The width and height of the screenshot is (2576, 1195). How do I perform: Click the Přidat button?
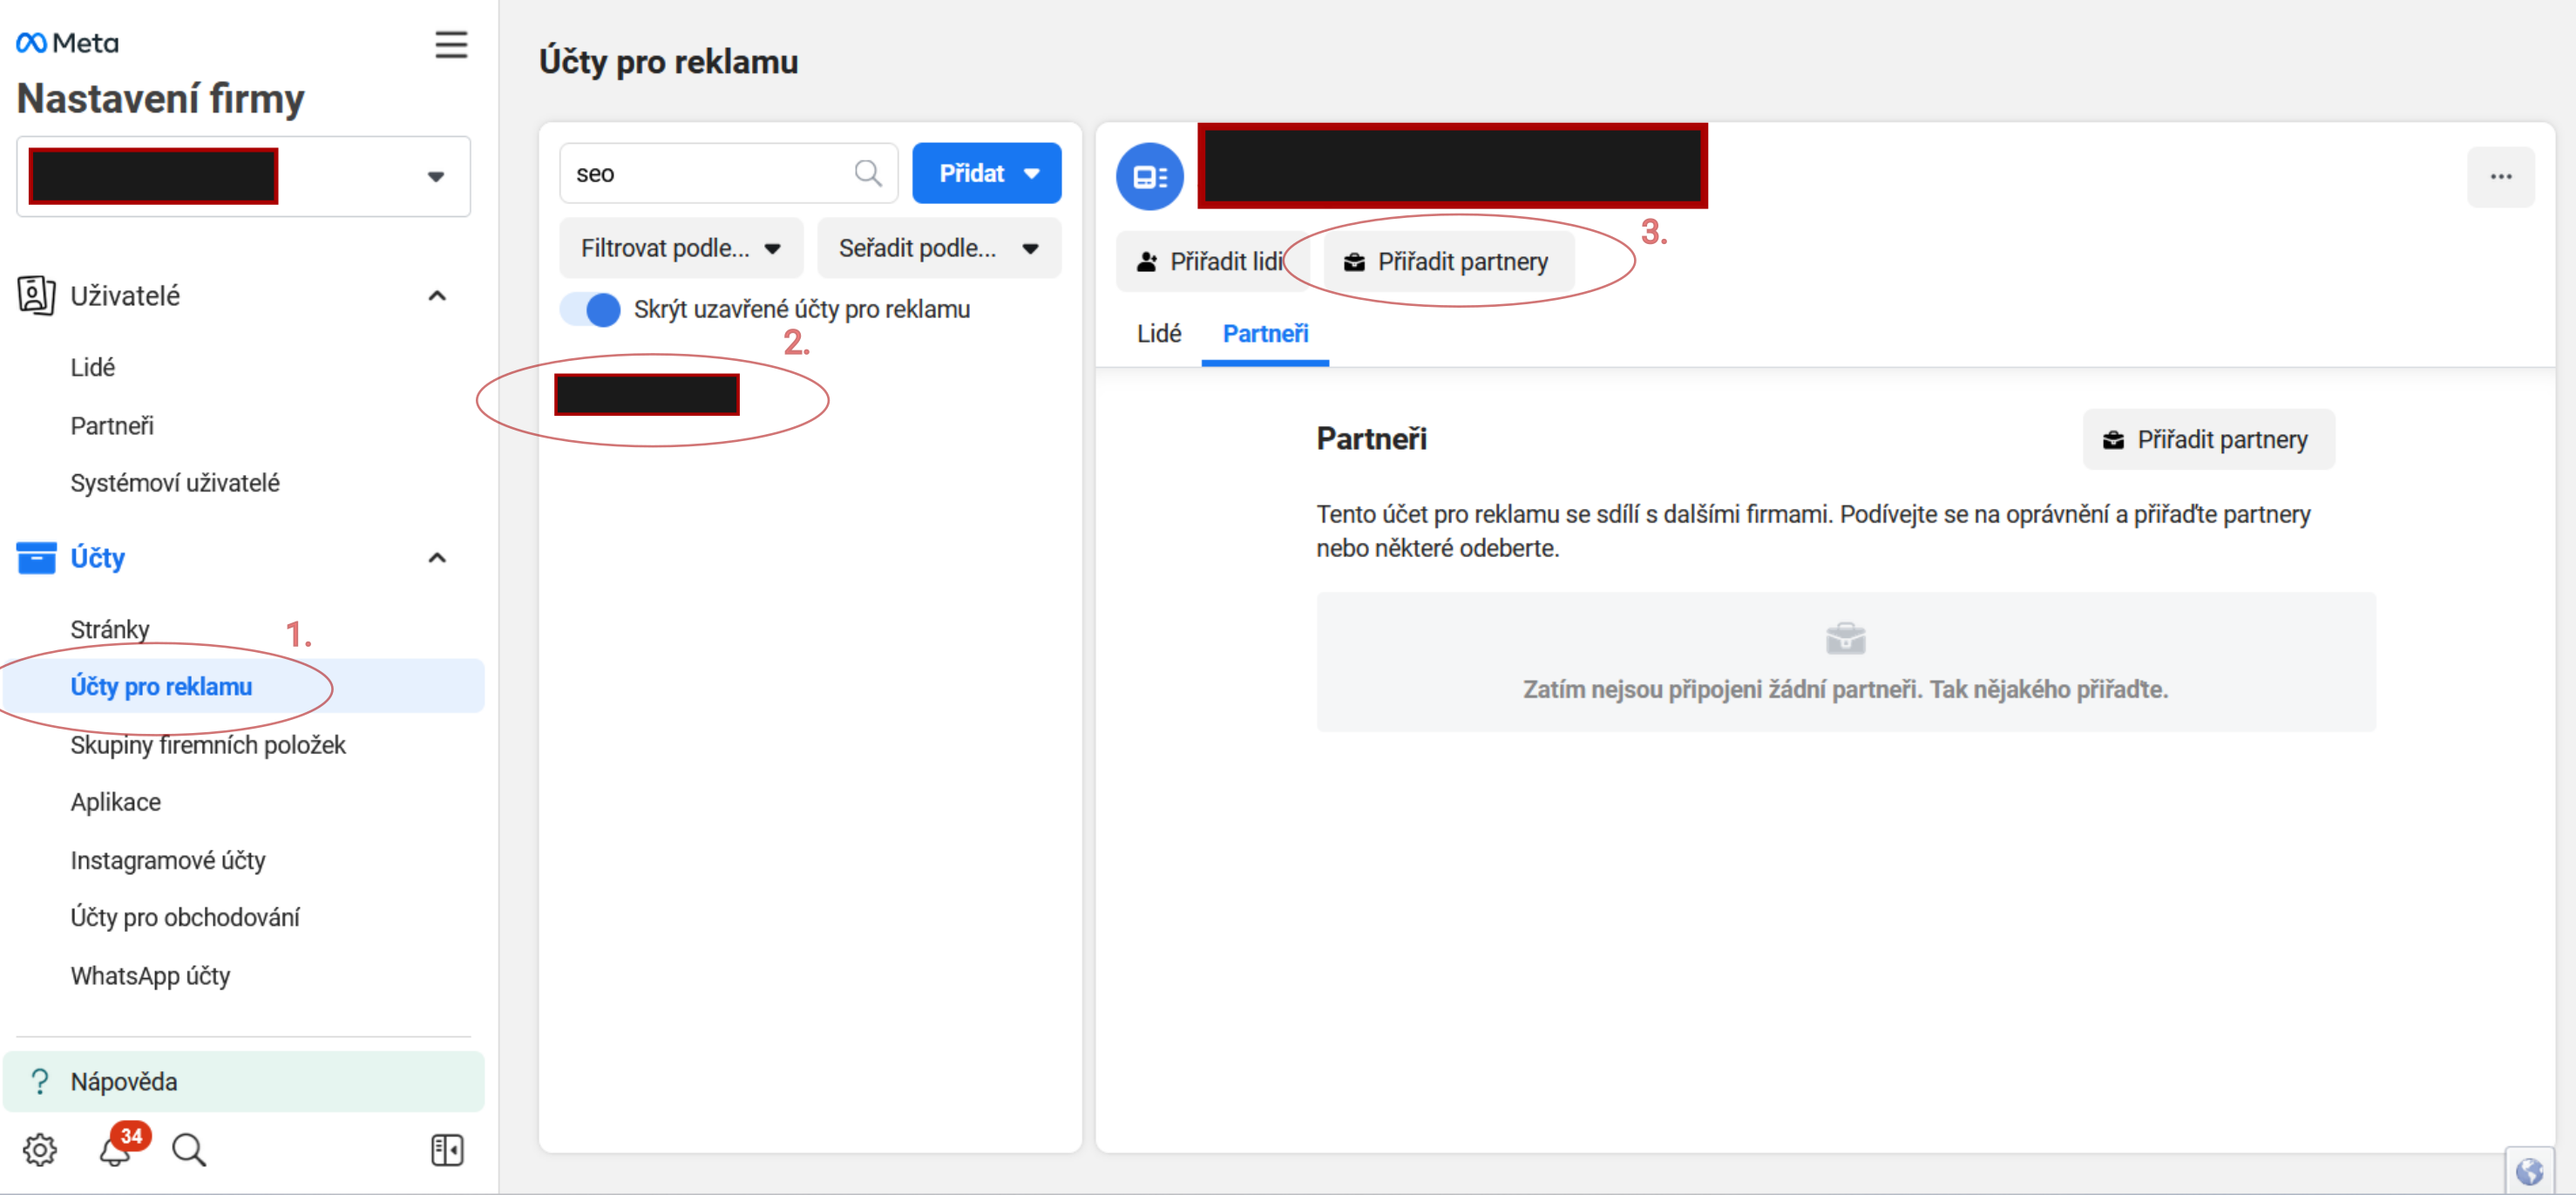pyautogui.click(x=987, y=172)
